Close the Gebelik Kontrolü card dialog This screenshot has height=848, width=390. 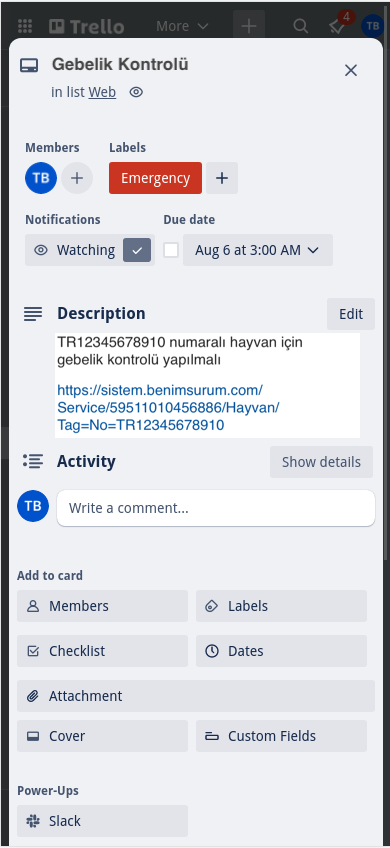point(351,70)
